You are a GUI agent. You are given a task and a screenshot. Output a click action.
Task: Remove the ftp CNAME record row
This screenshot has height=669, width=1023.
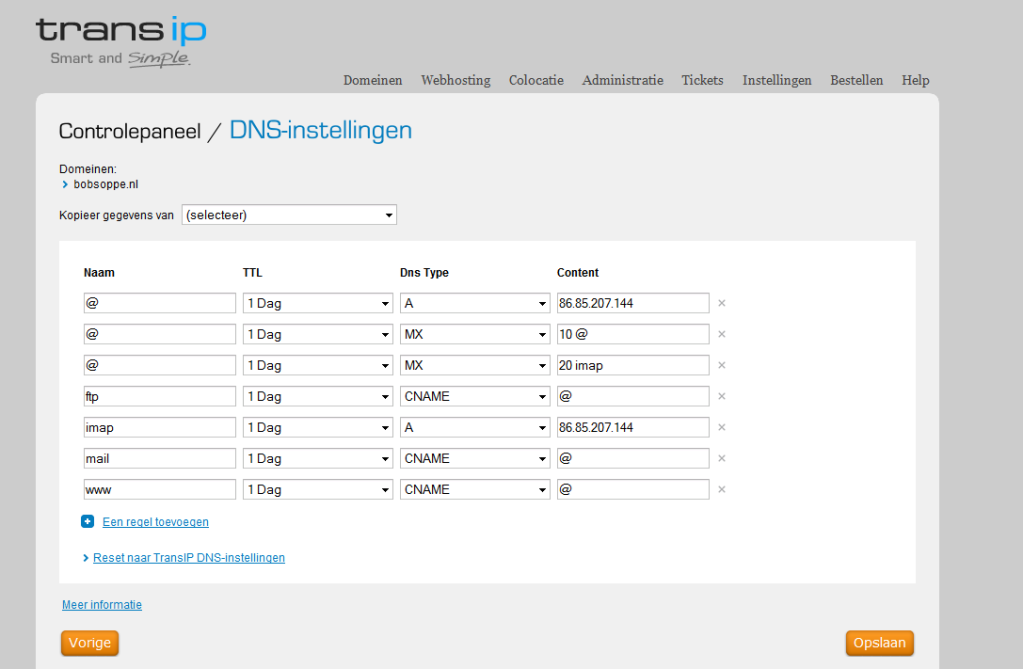[721, 396]
